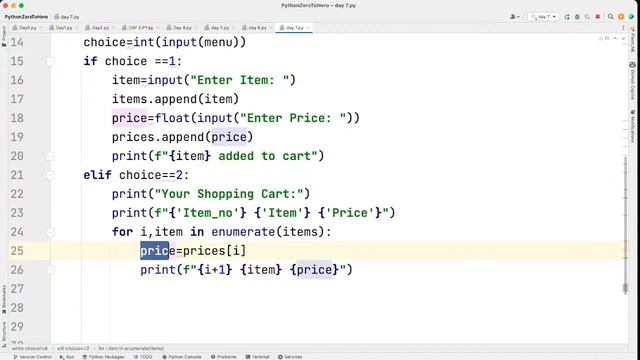The image size is (640, 360).
Task: Click the "Enter Item: " string on line 16
Action: click(240, 80)
